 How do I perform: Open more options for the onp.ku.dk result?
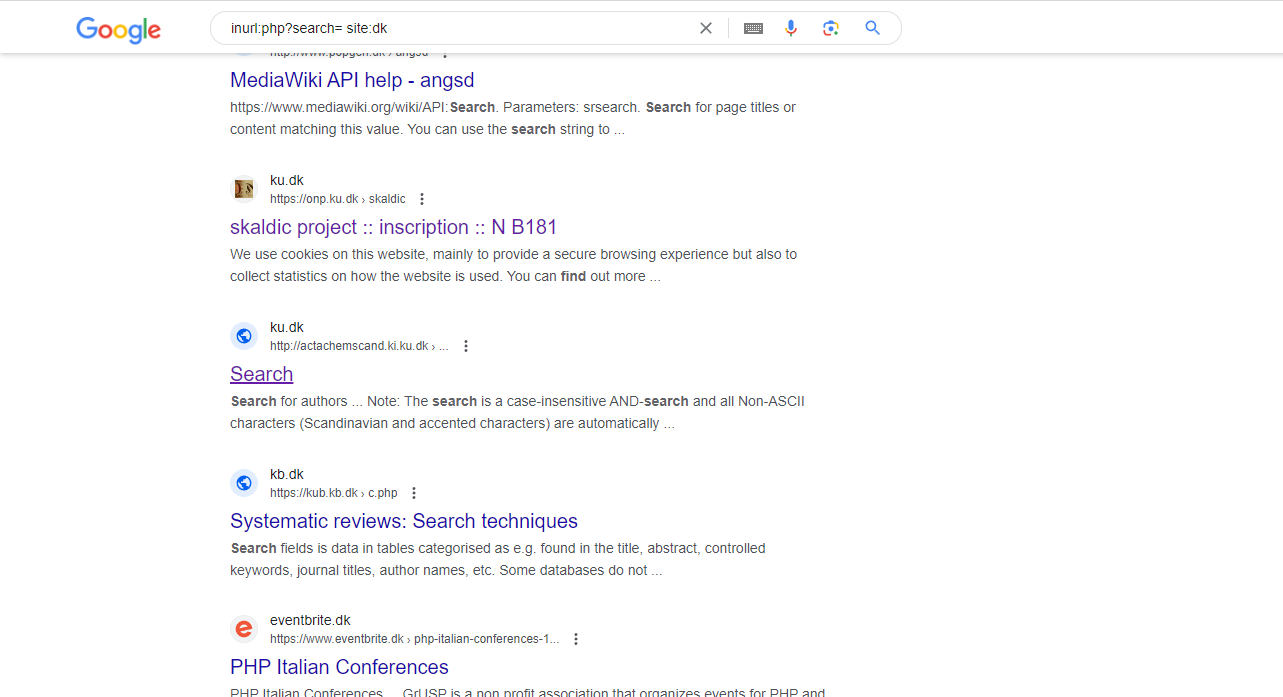[x=422, y=199]
